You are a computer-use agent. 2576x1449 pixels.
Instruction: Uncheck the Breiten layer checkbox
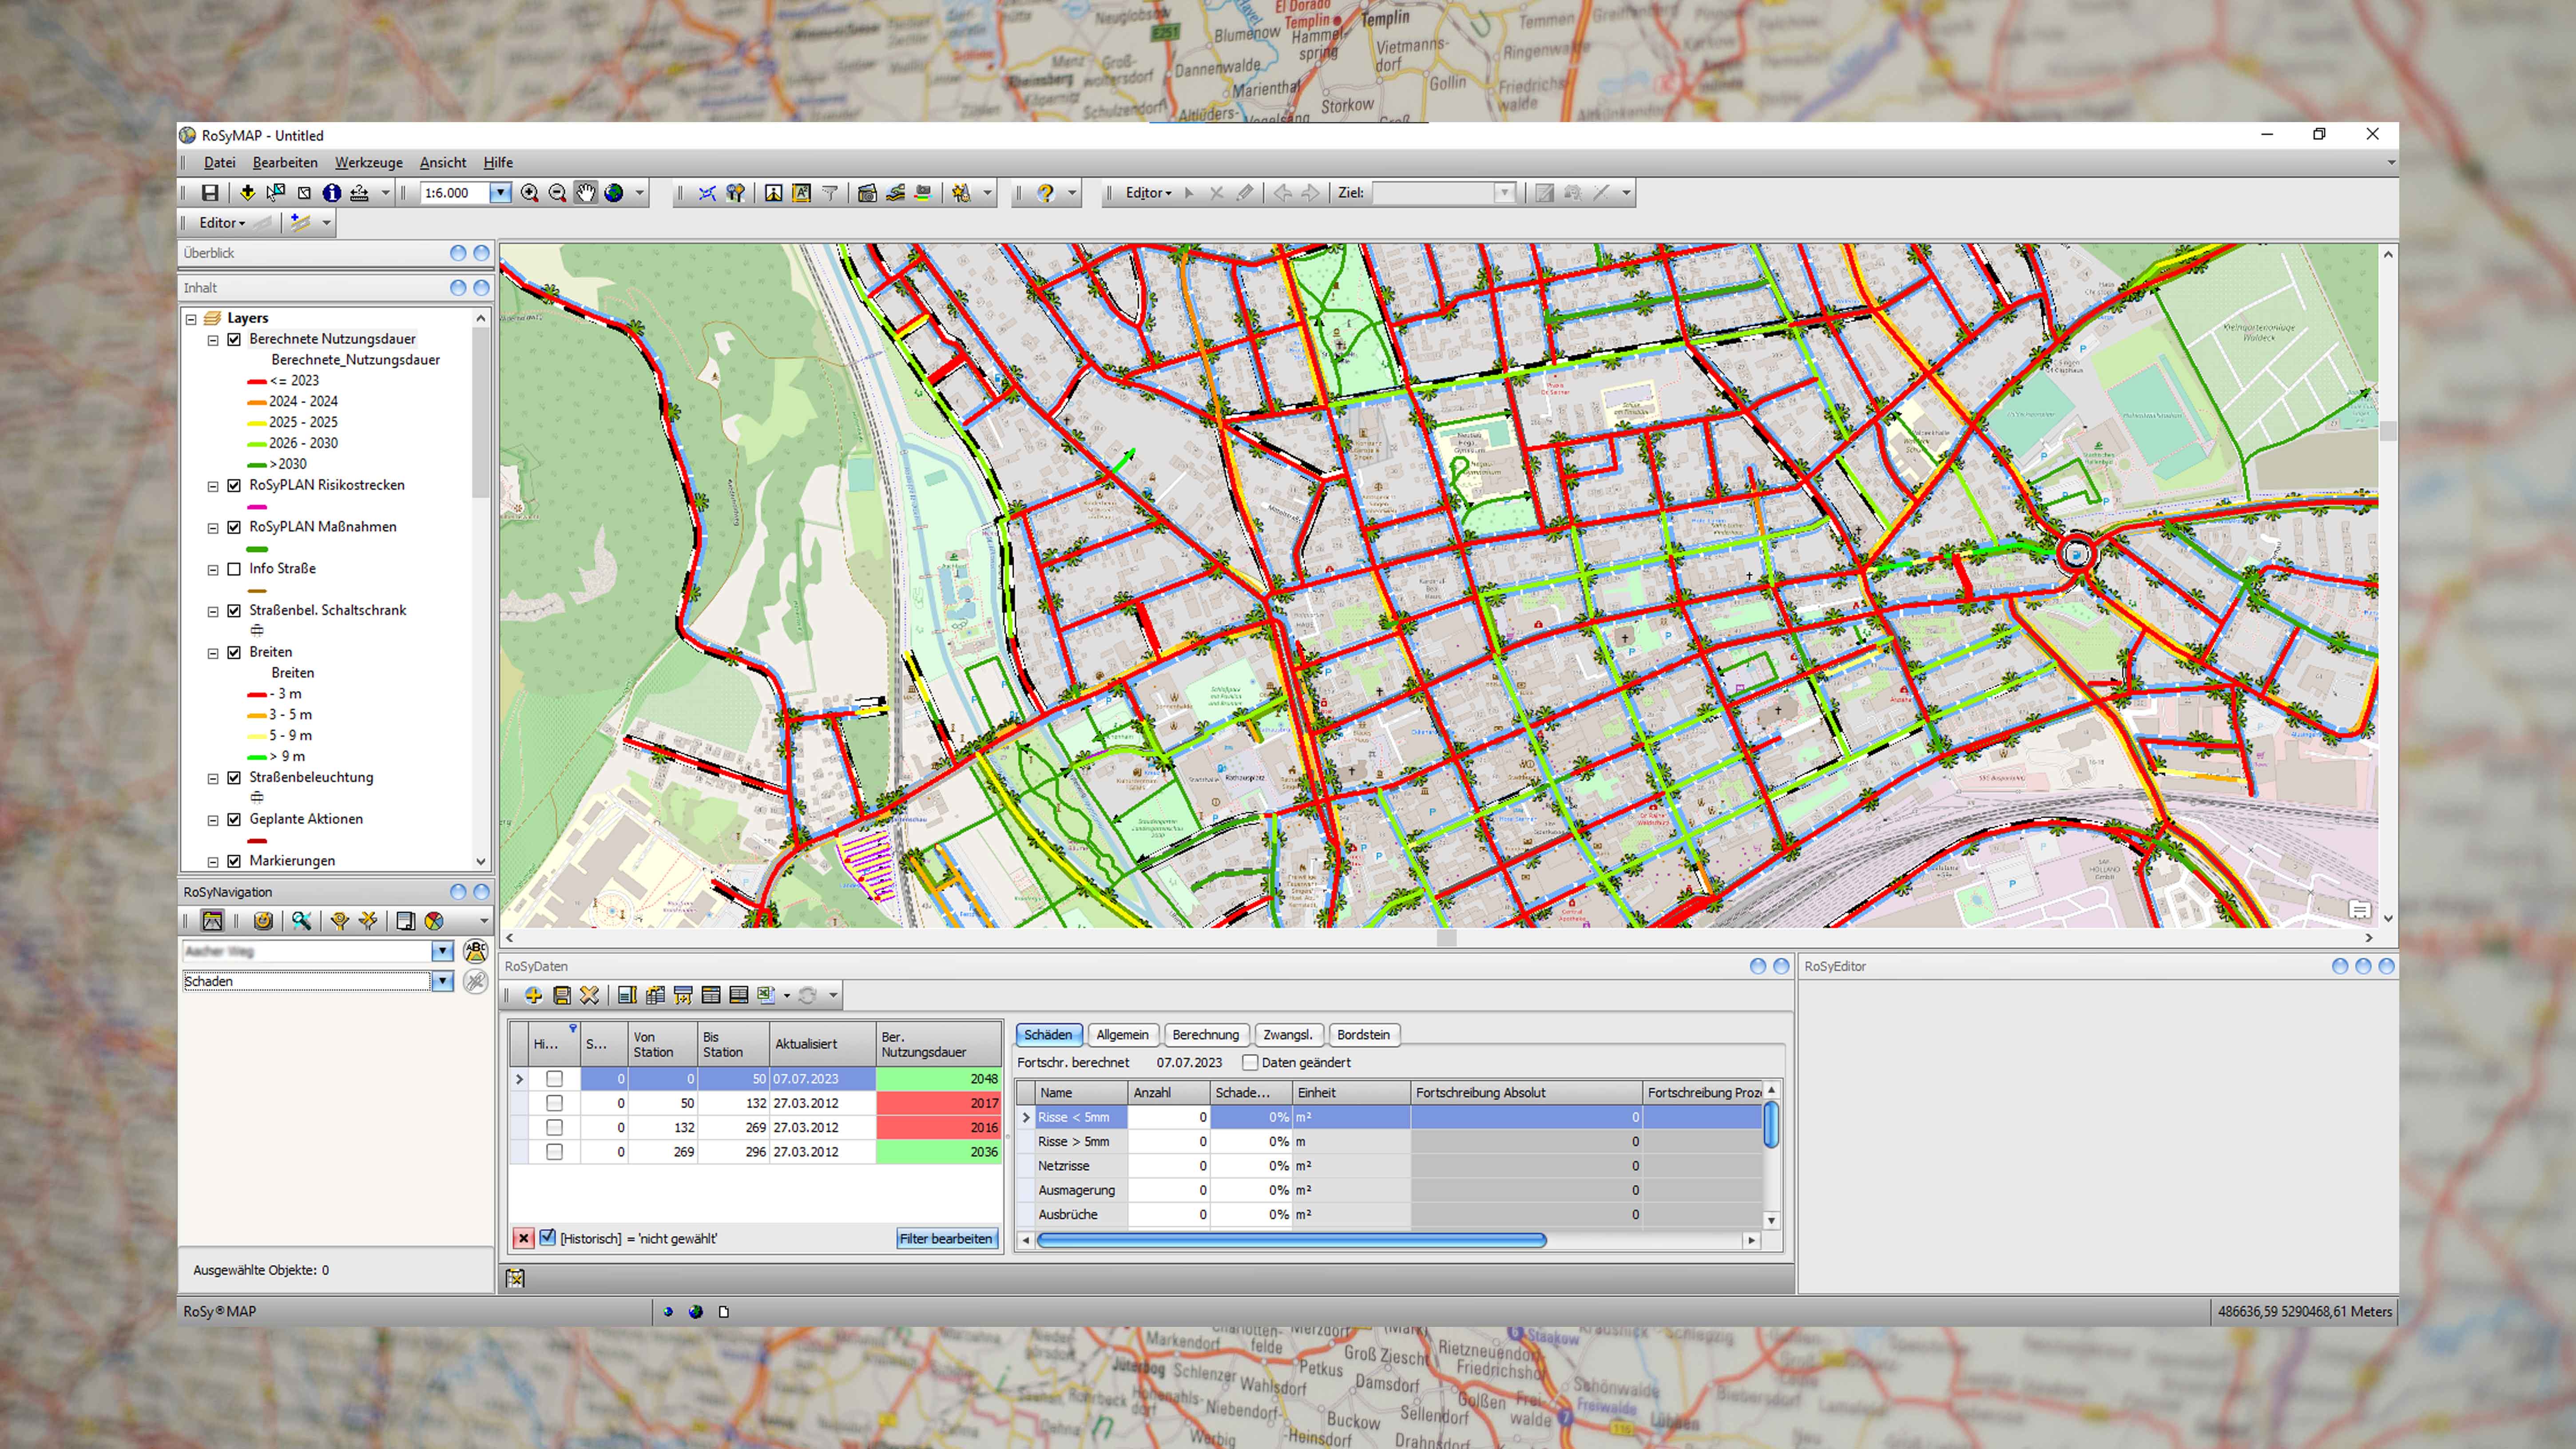point(234,652)
